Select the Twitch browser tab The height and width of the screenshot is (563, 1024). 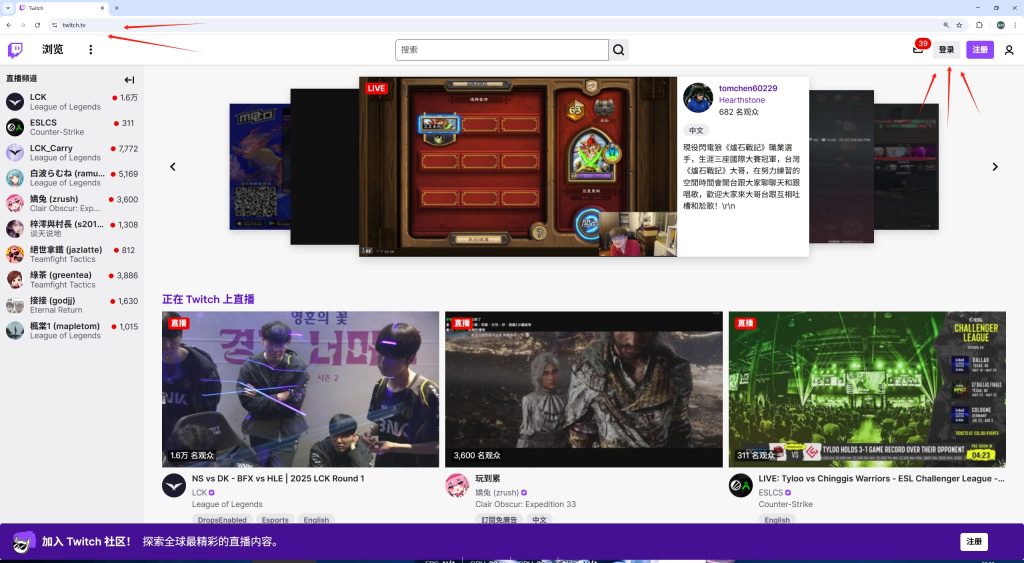click(61, 8)
